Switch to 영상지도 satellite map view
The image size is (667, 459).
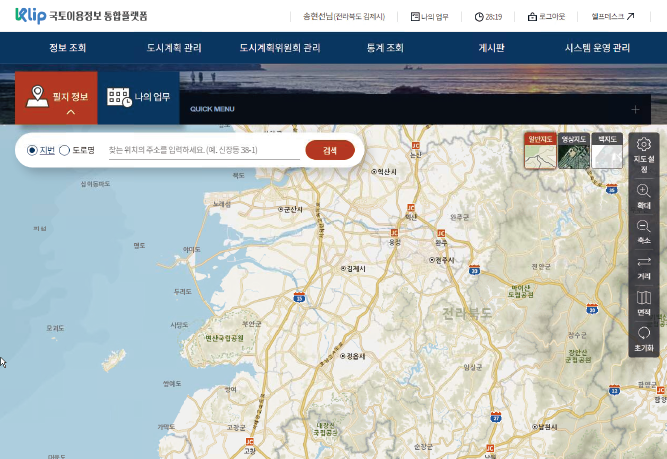[x=573, y=151]
